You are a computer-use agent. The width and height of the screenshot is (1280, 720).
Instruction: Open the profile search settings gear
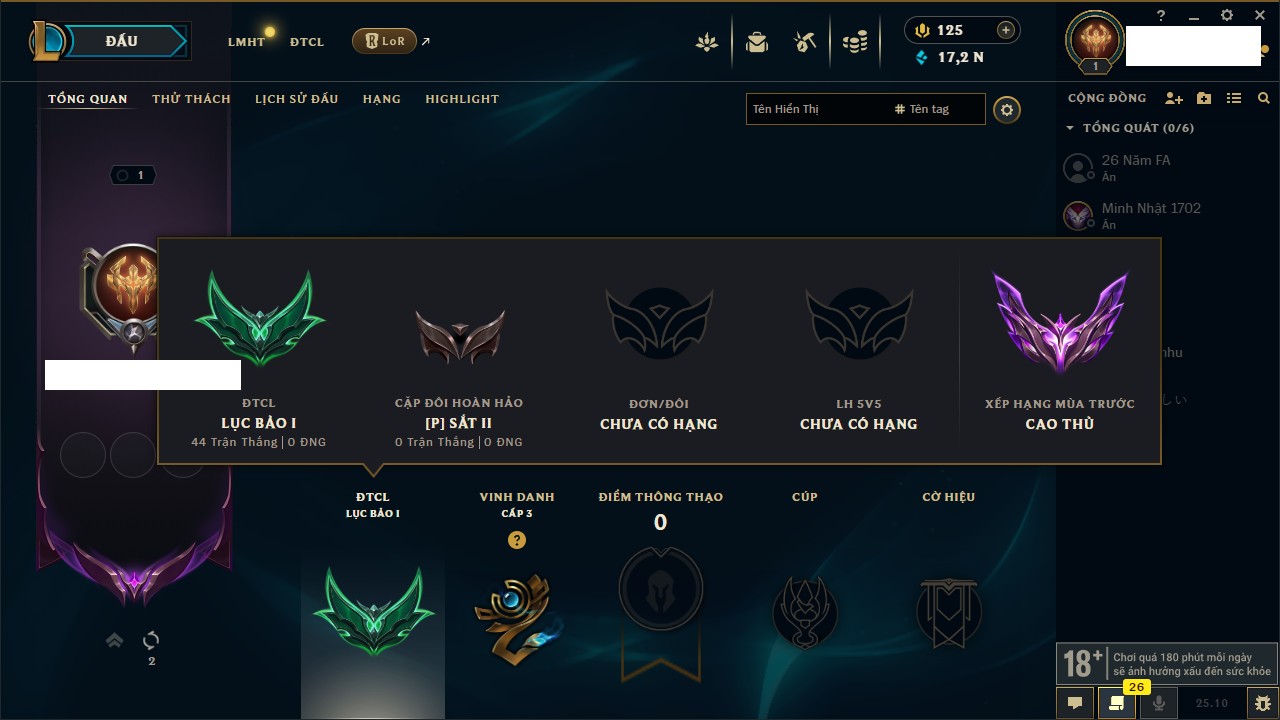click(1007, 109)
